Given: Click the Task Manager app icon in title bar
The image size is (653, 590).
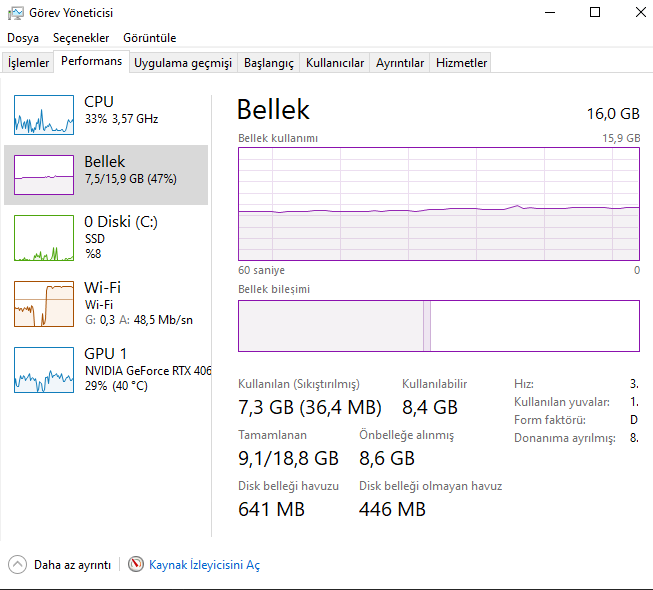Looking at the screenshot, I should [16, 13].
